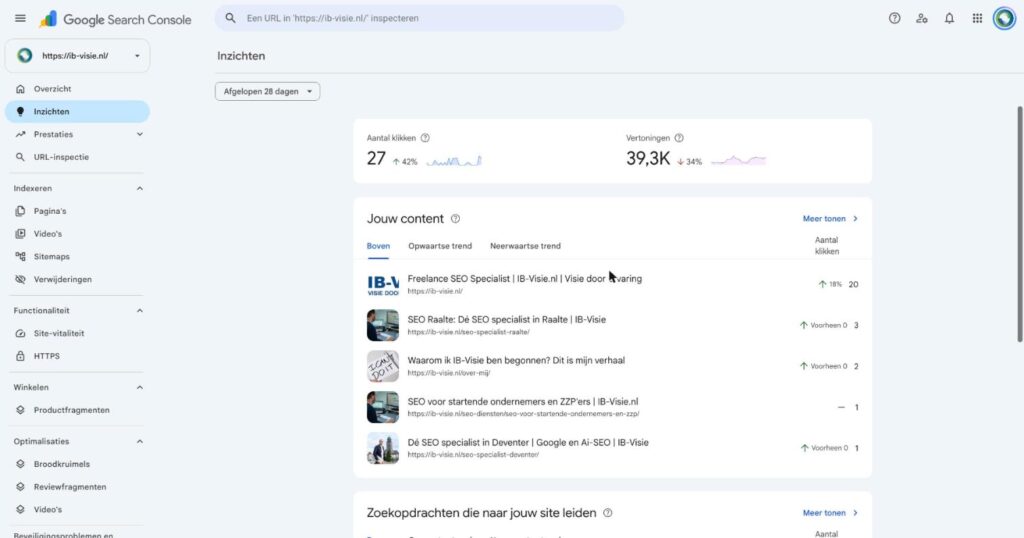
Task: Click the page vertical scrollbar
Action: pyautogui.click(x=1019, y=224)
